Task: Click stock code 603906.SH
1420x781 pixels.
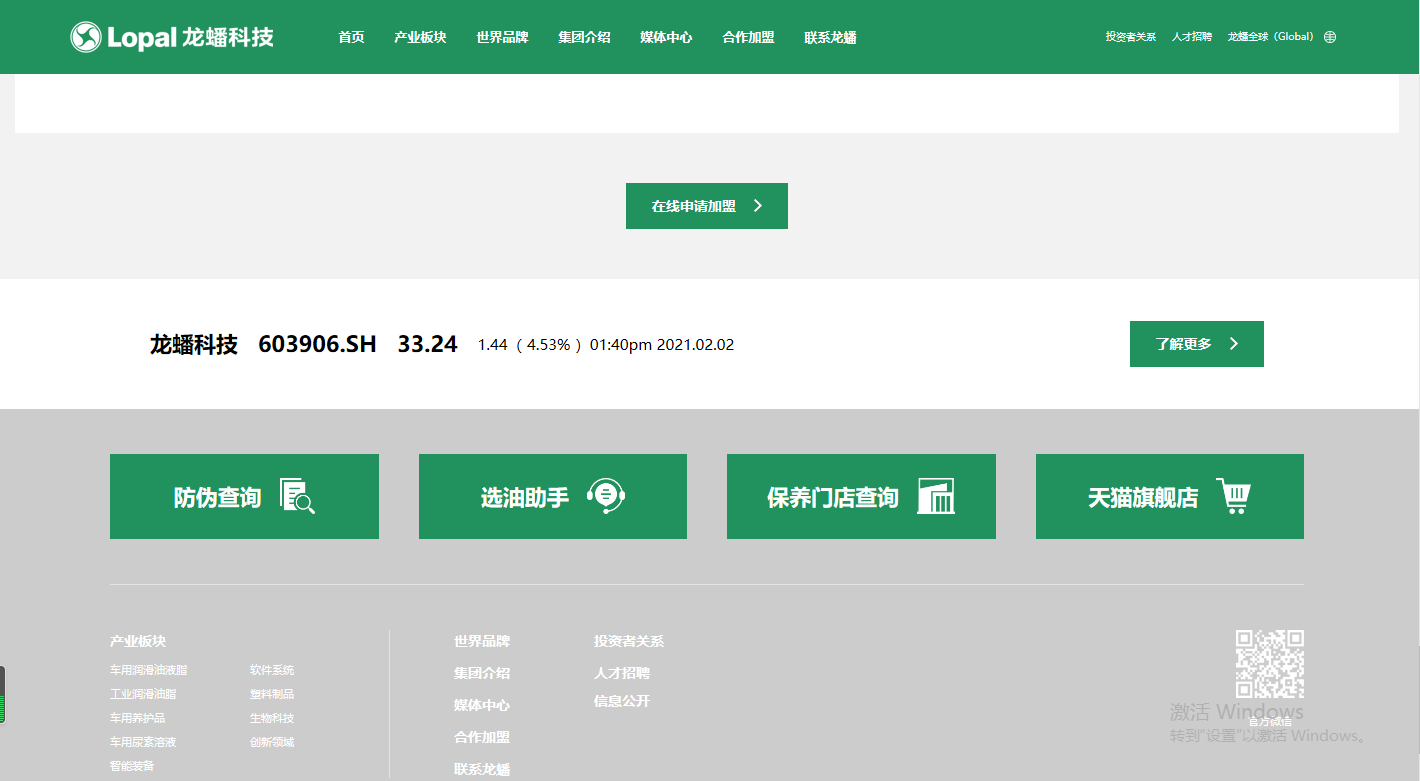Action: point(318,344)
